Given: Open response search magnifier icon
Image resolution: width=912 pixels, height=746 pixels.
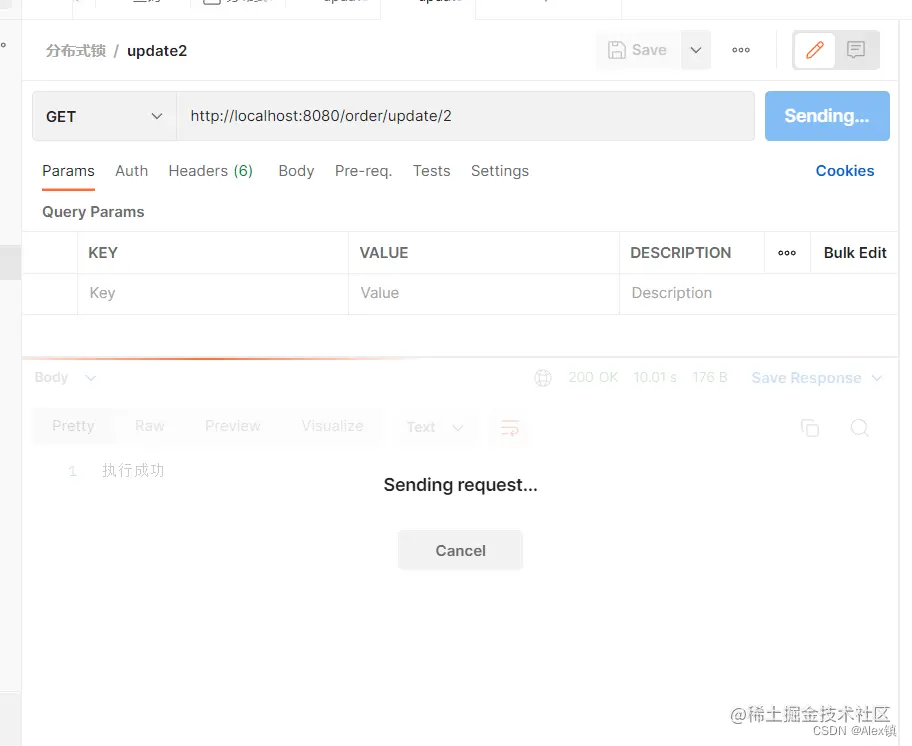Looking at the screenshot, I should 859,428.
